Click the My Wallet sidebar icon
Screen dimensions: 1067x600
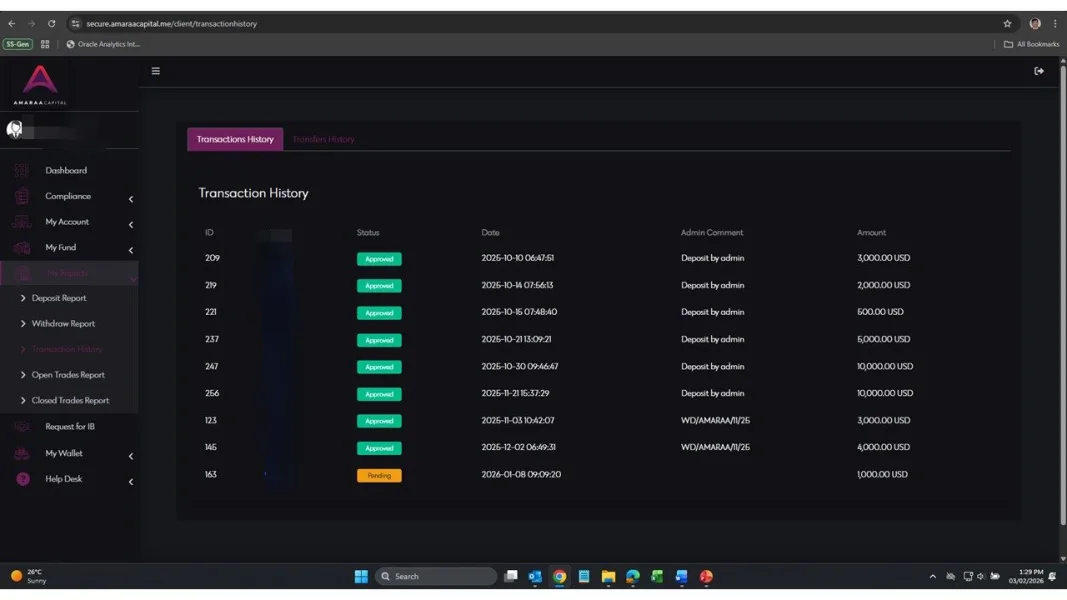point(22,454)
